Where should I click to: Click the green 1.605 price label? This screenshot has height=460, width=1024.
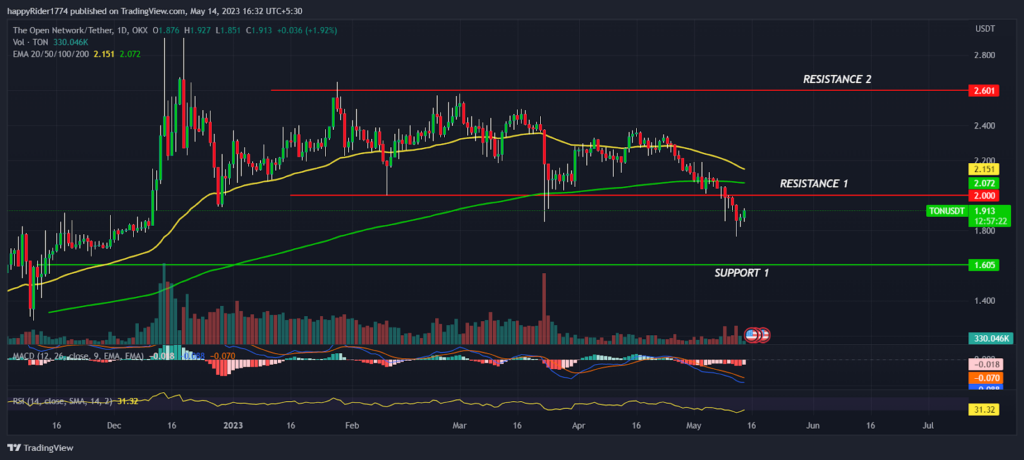985,265
